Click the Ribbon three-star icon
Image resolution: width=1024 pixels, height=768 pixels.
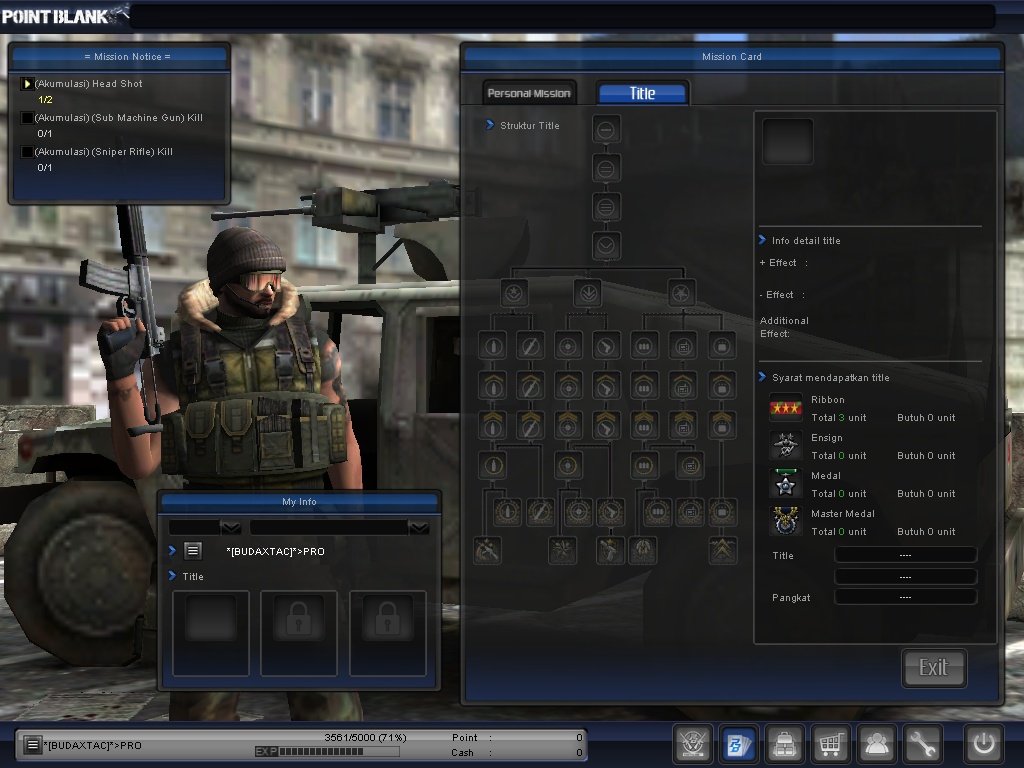pos(786,408)
